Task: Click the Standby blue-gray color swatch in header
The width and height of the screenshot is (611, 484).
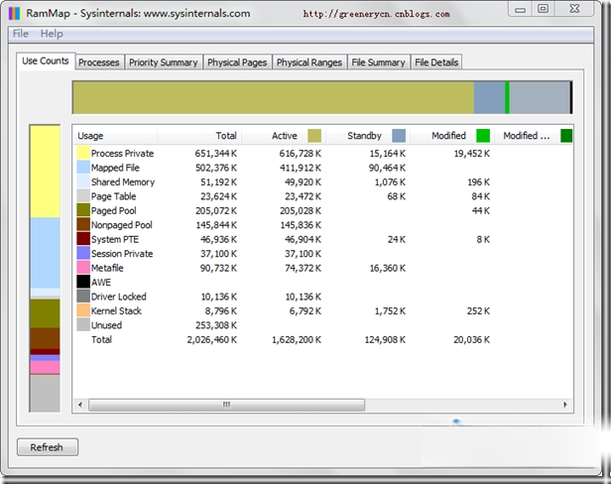Action: (399, 136)
